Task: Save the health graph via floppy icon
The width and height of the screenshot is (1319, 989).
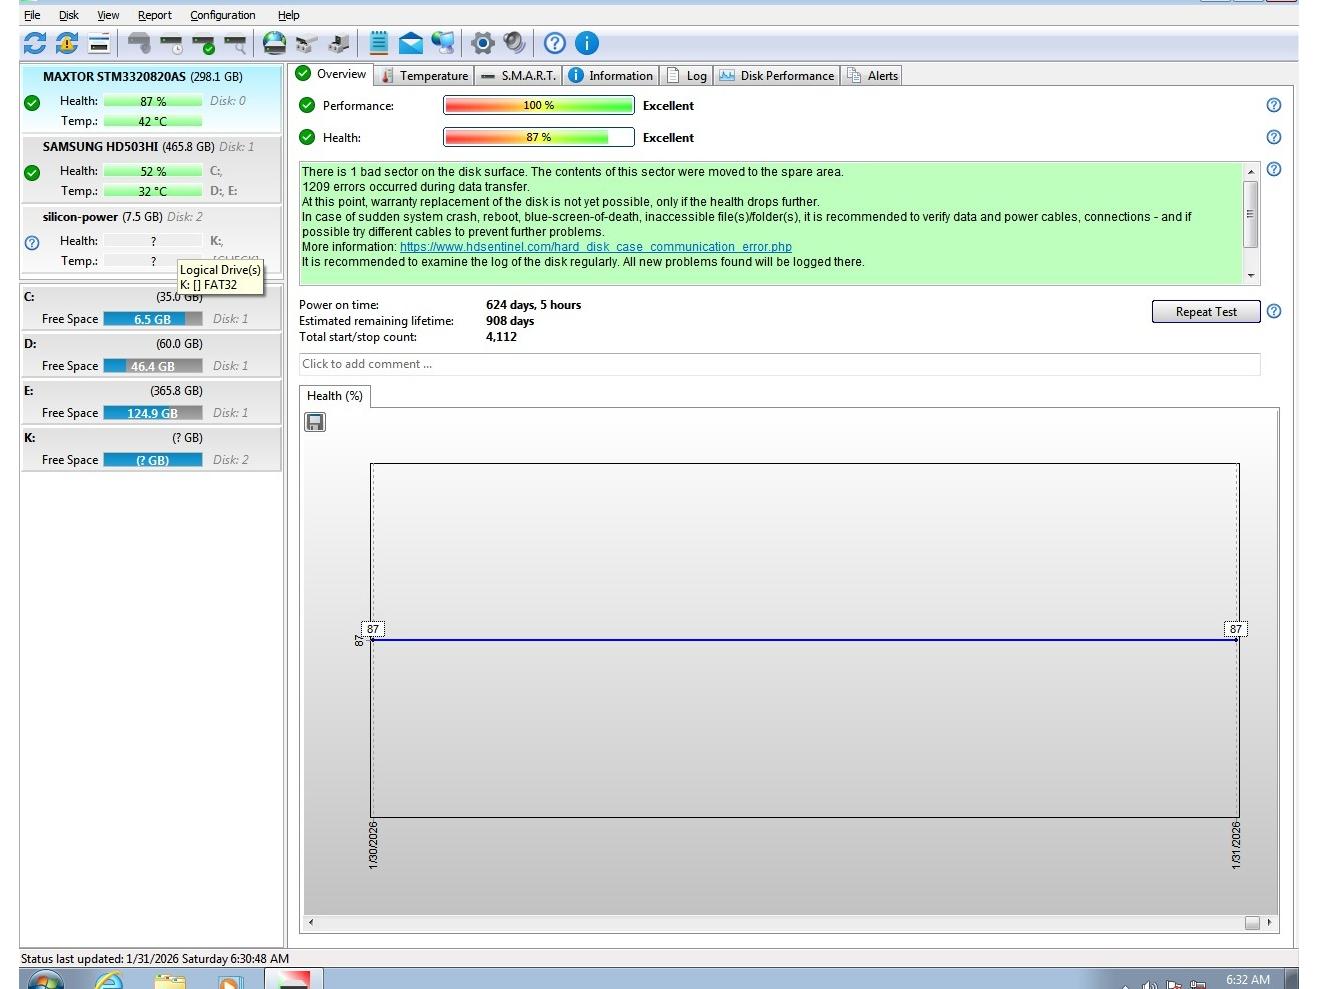Action: click(315, 422)
